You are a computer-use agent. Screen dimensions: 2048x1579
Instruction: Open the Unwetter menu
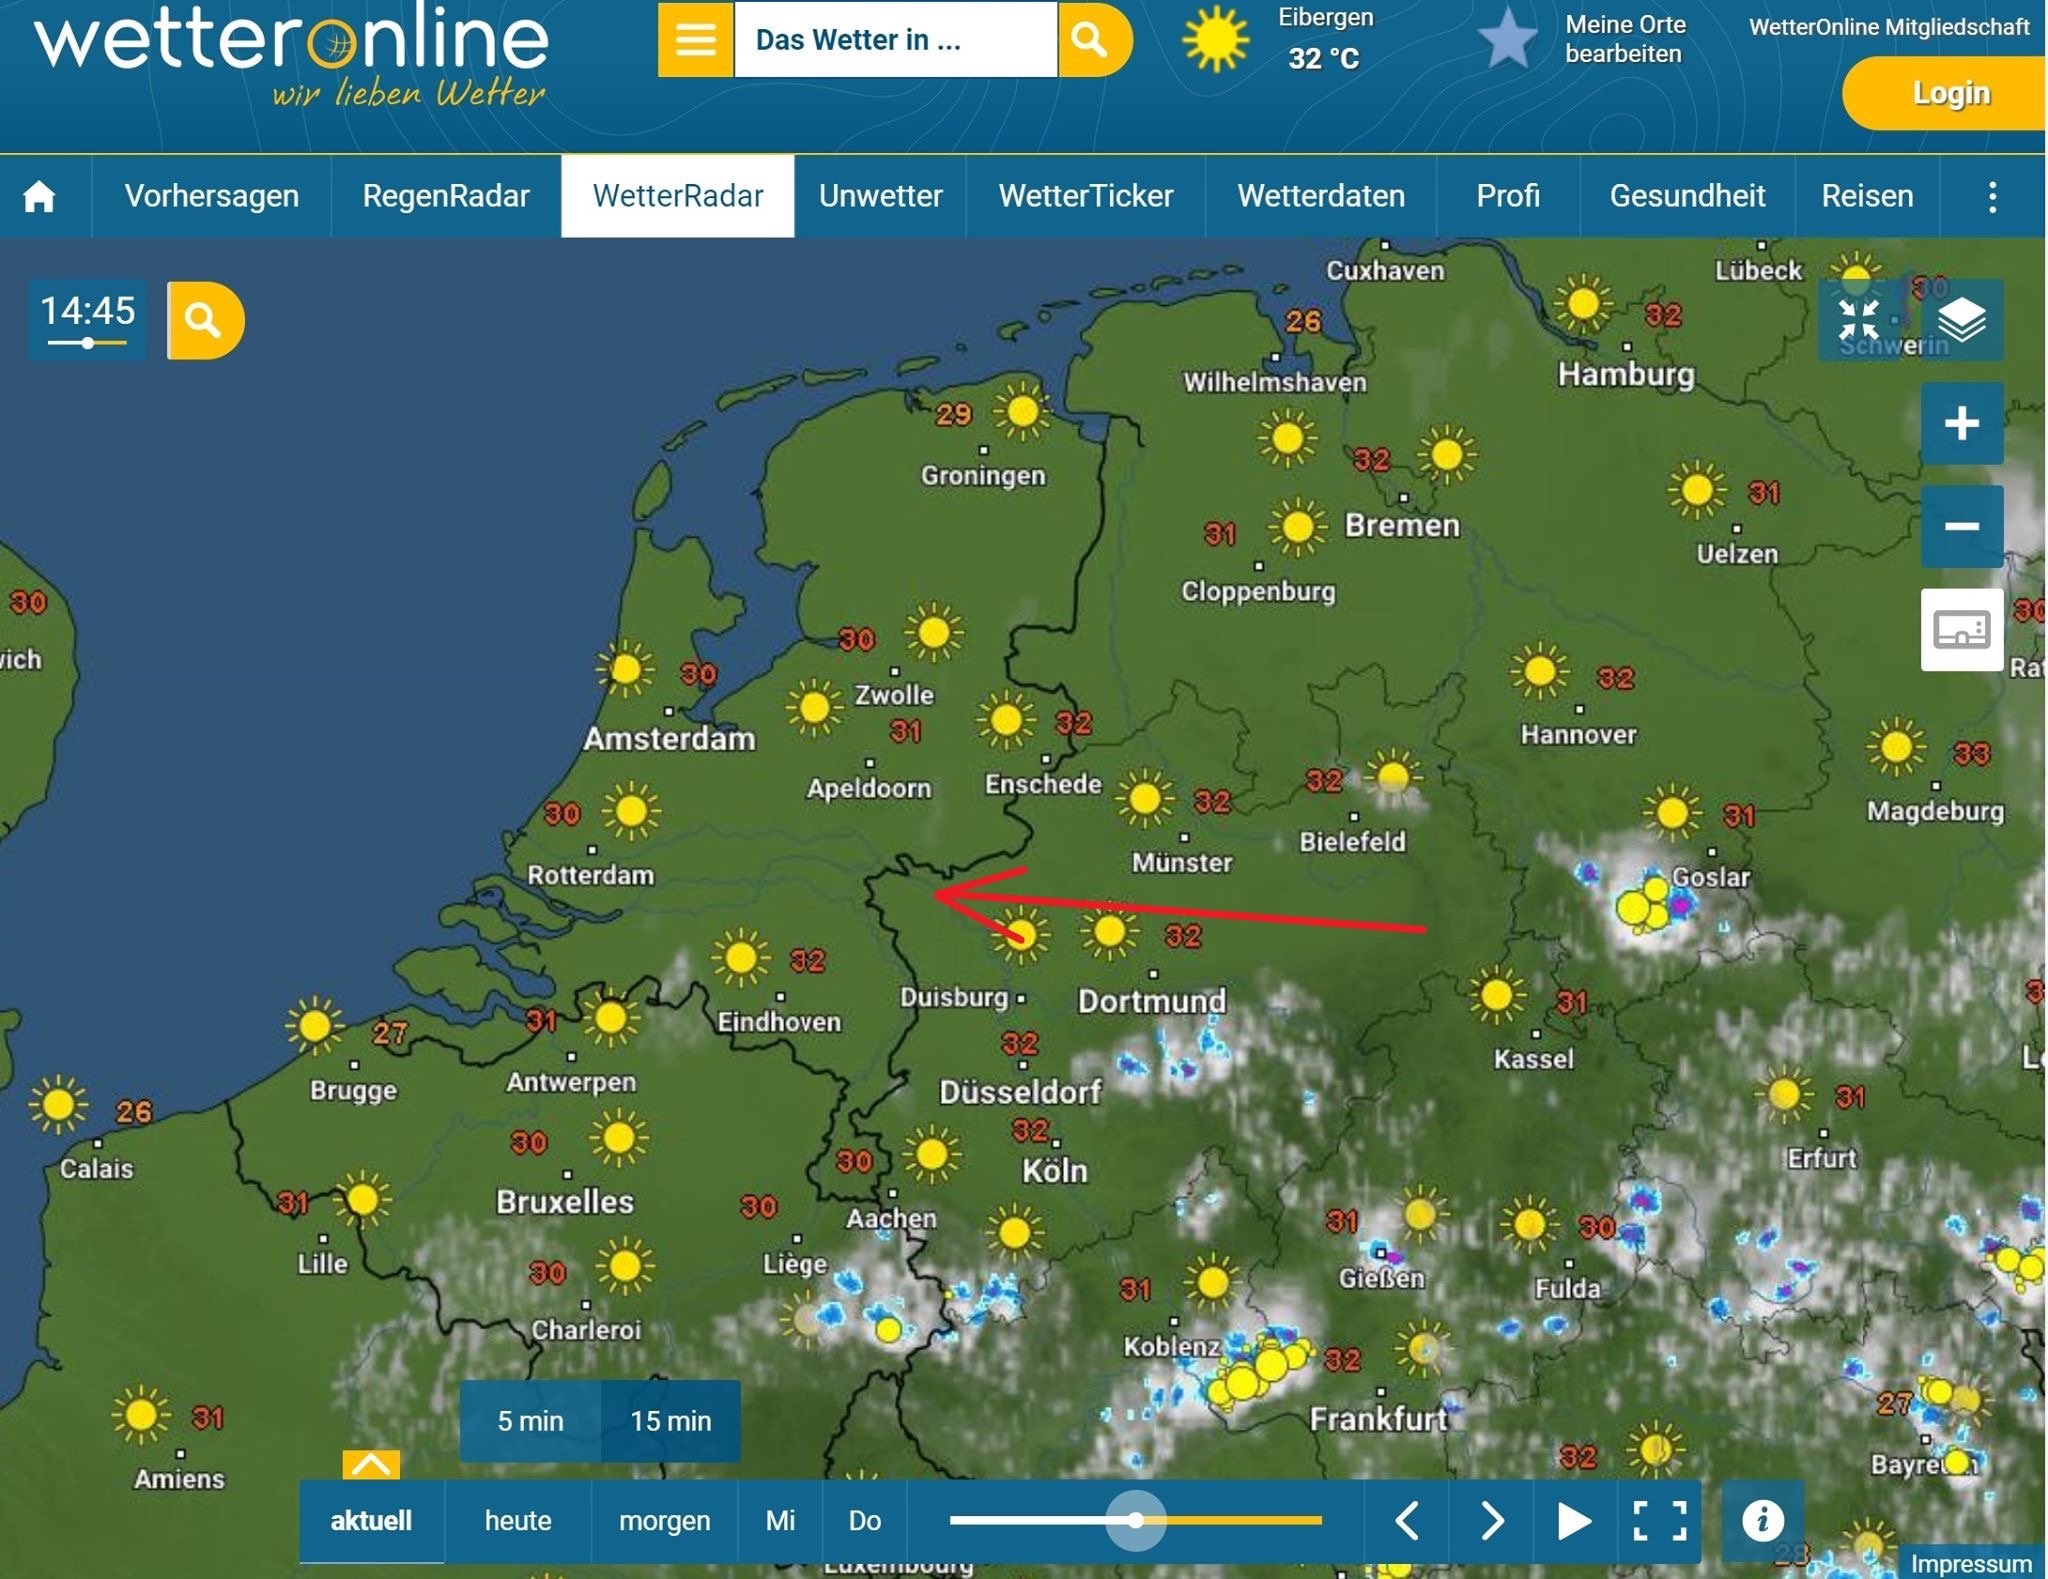(x=881, y=196)
